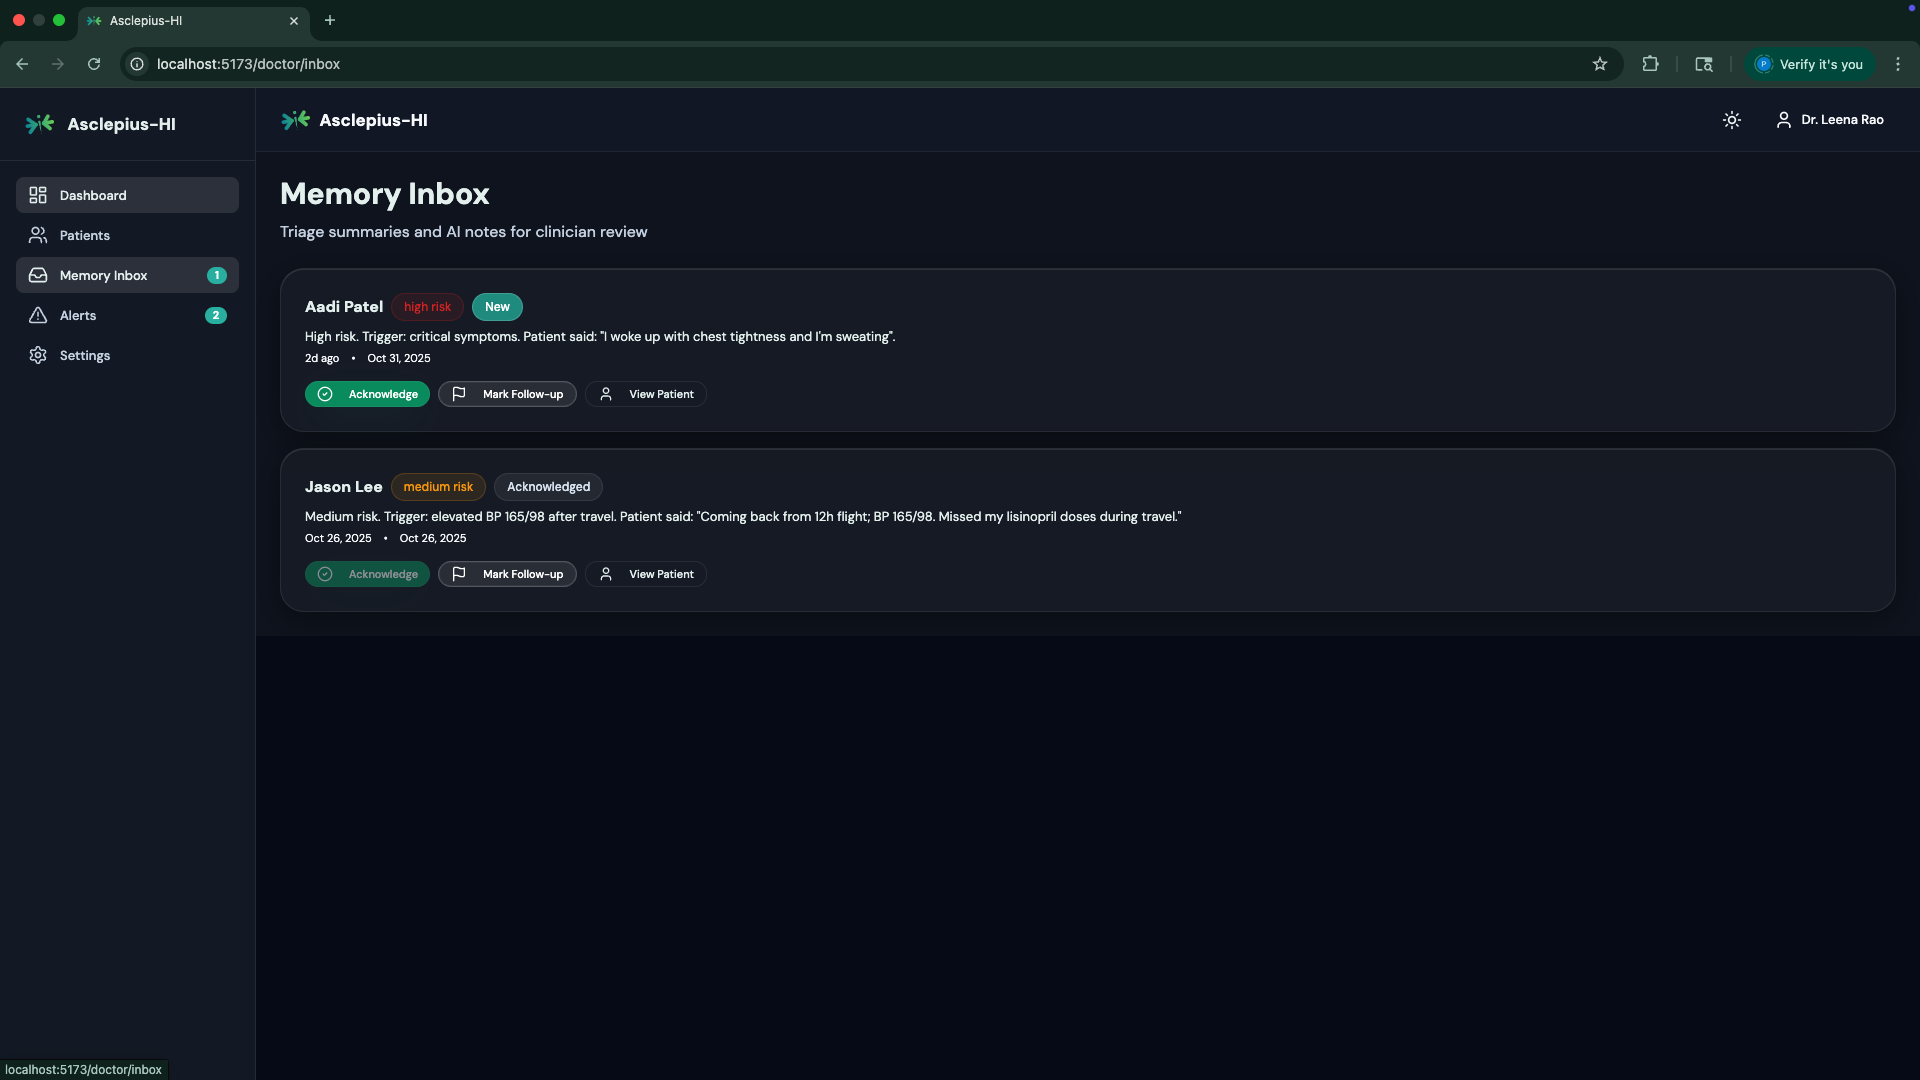This screenshot has width=1920, height=1080.
Task: Mark follow-up for Aadi Patel
Action: [507, 394]
